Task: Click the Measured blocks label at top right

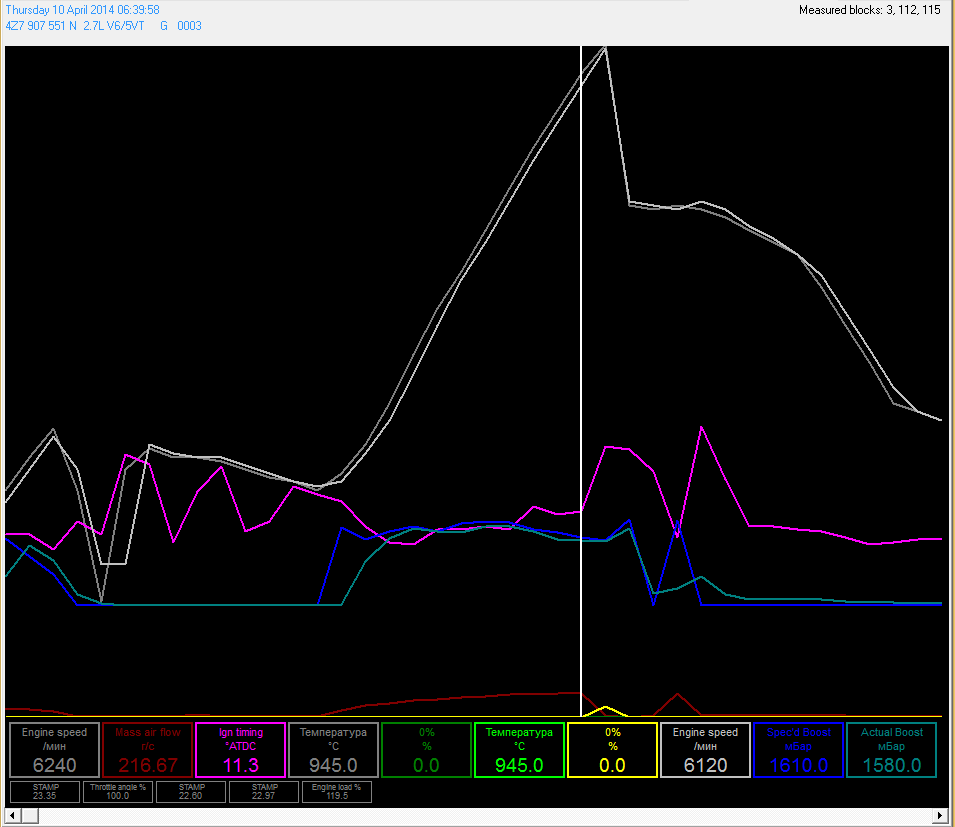Action: (x=869, y=10)
